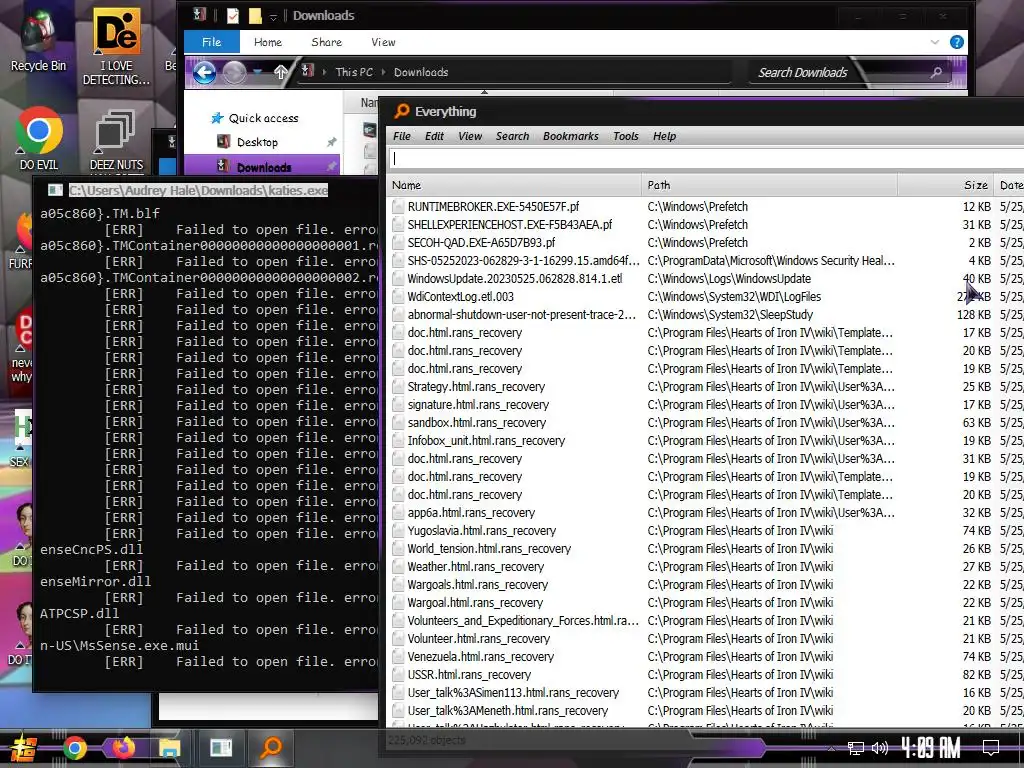Open Everything's File menu
Viewport: 1024px width, 768px height.
[402, 136]
